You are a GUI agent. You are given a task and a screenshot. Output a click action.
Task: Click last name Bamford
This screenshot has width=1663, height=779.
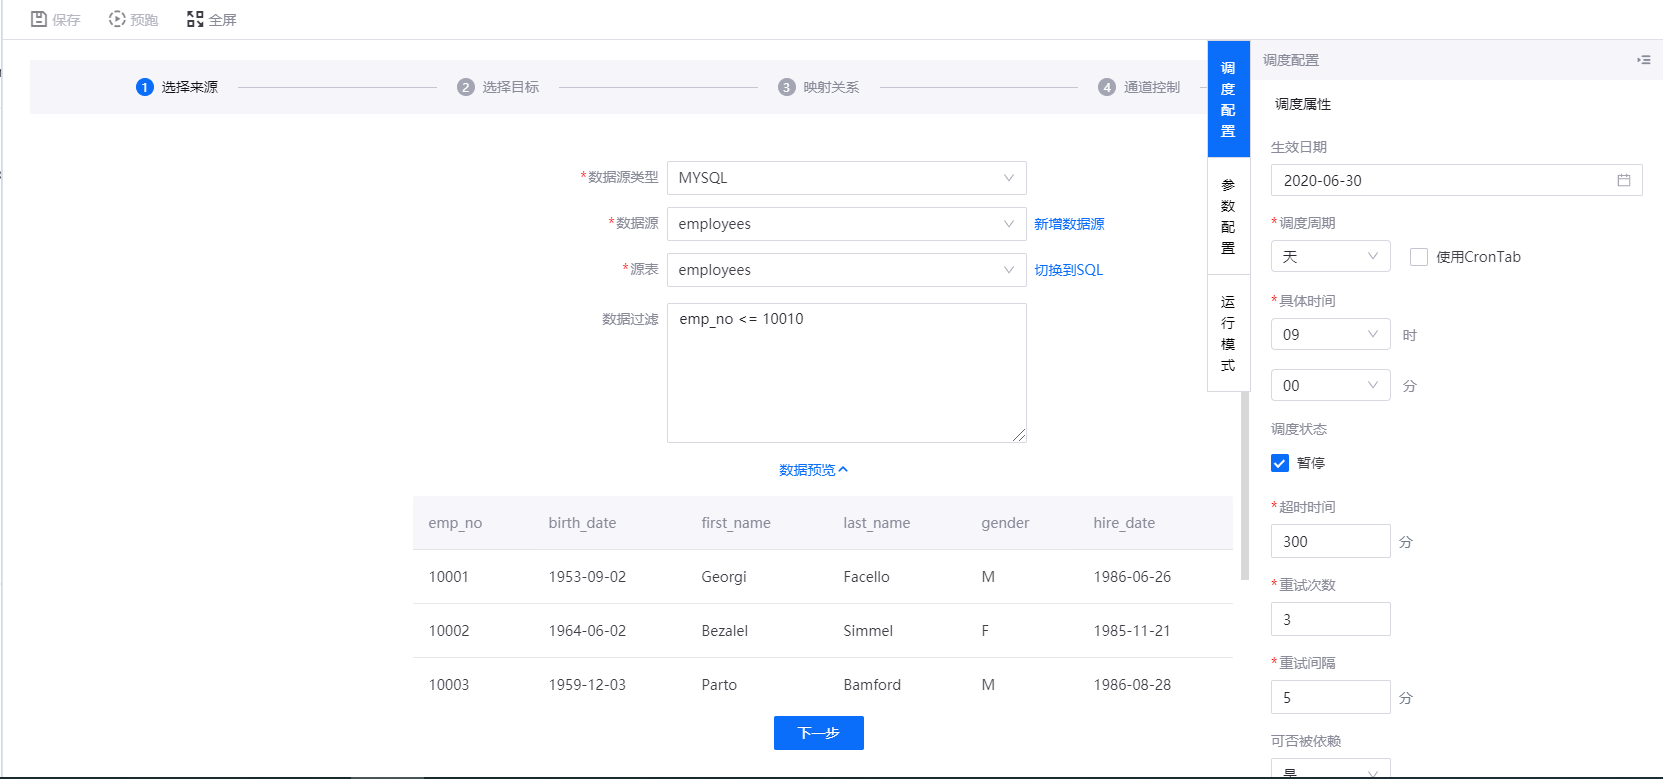872,685
